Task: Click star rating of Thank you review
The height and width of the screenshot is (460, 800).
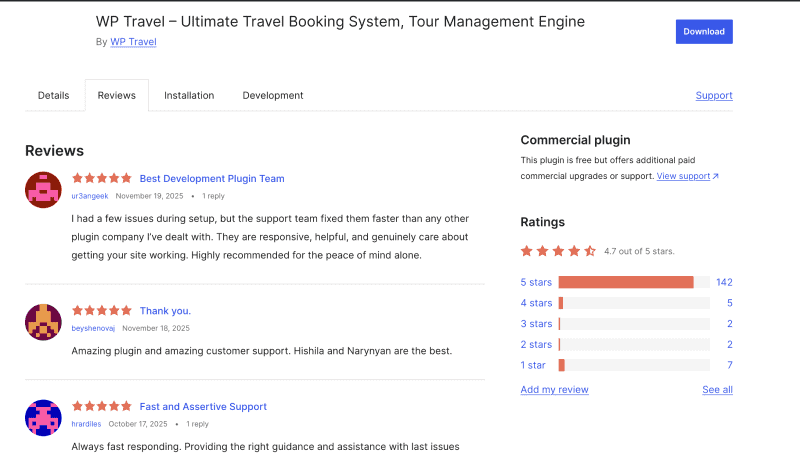Action: pyautogui.click(x=102, y=310)
